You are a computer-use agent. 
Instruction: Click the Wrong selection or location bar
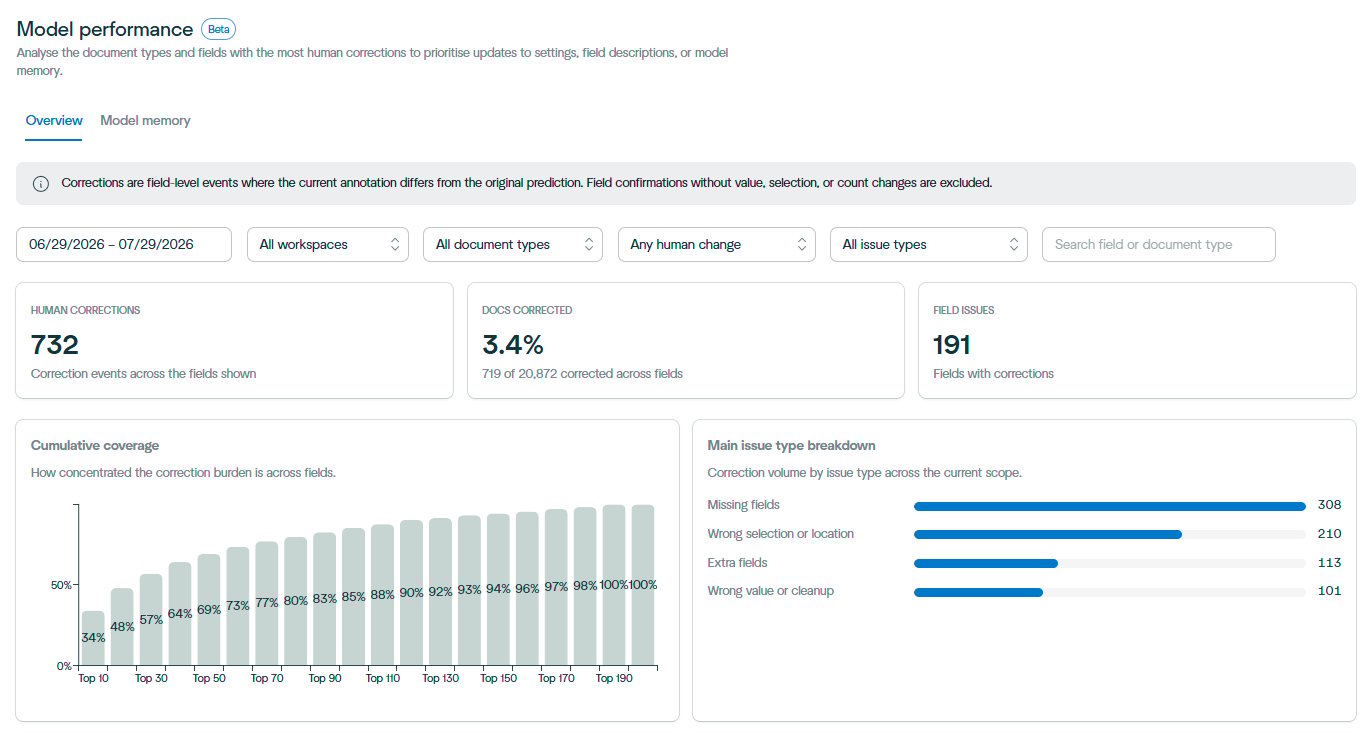pyautogui.click(x=1110, y=535)
